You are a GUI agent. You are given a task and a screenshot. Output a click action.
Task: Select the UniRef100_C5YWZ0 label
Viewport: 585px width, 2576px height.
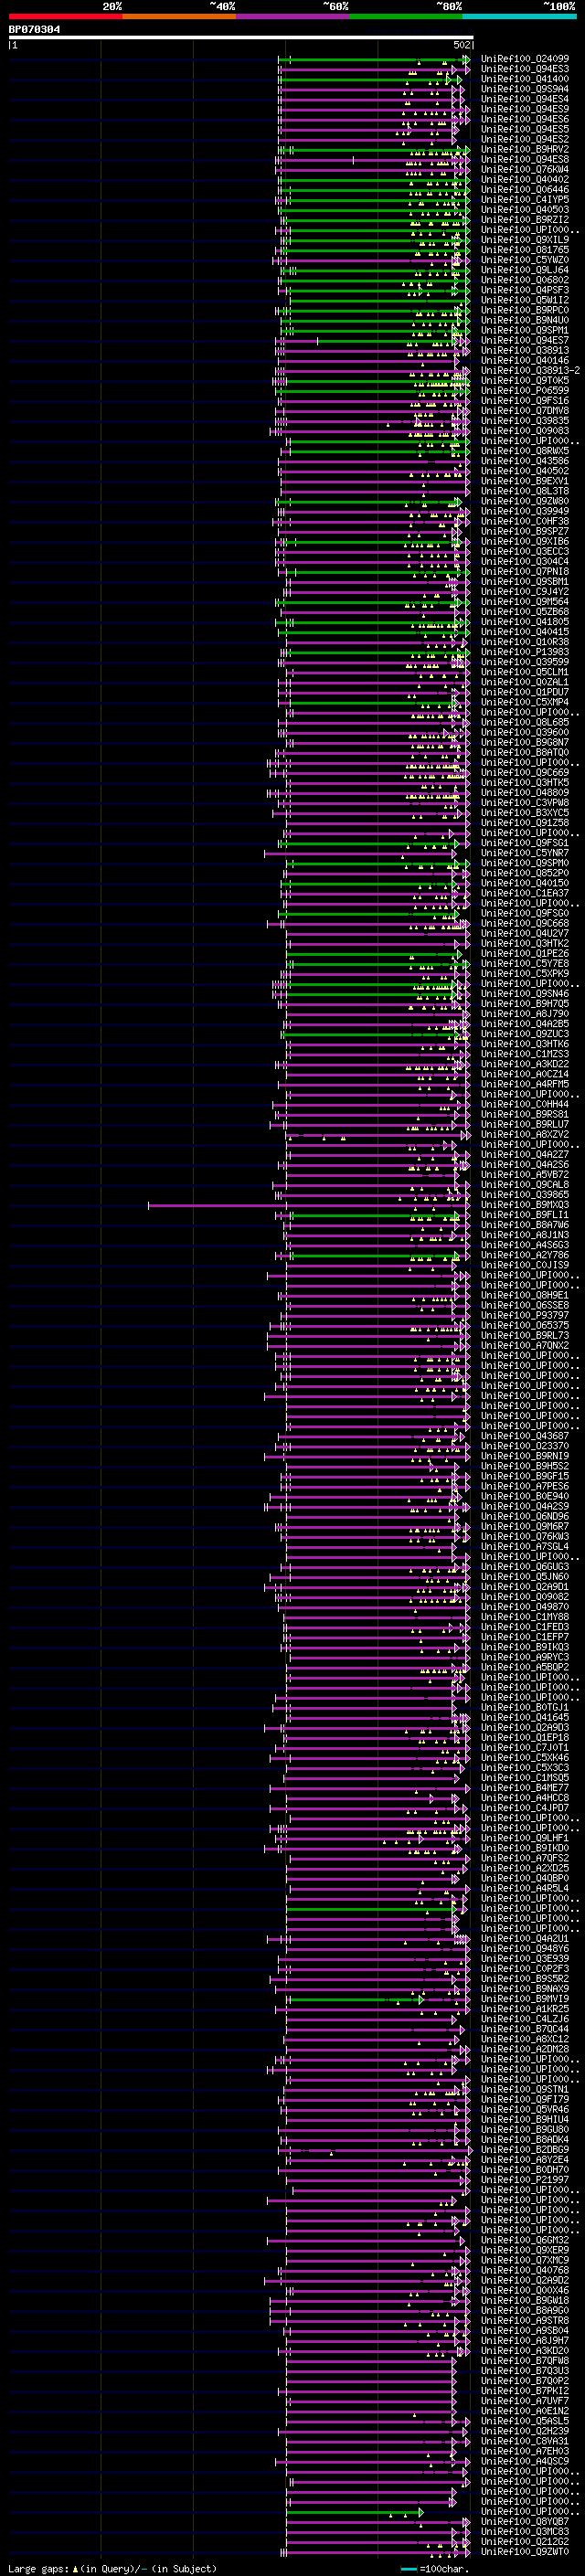525,260
